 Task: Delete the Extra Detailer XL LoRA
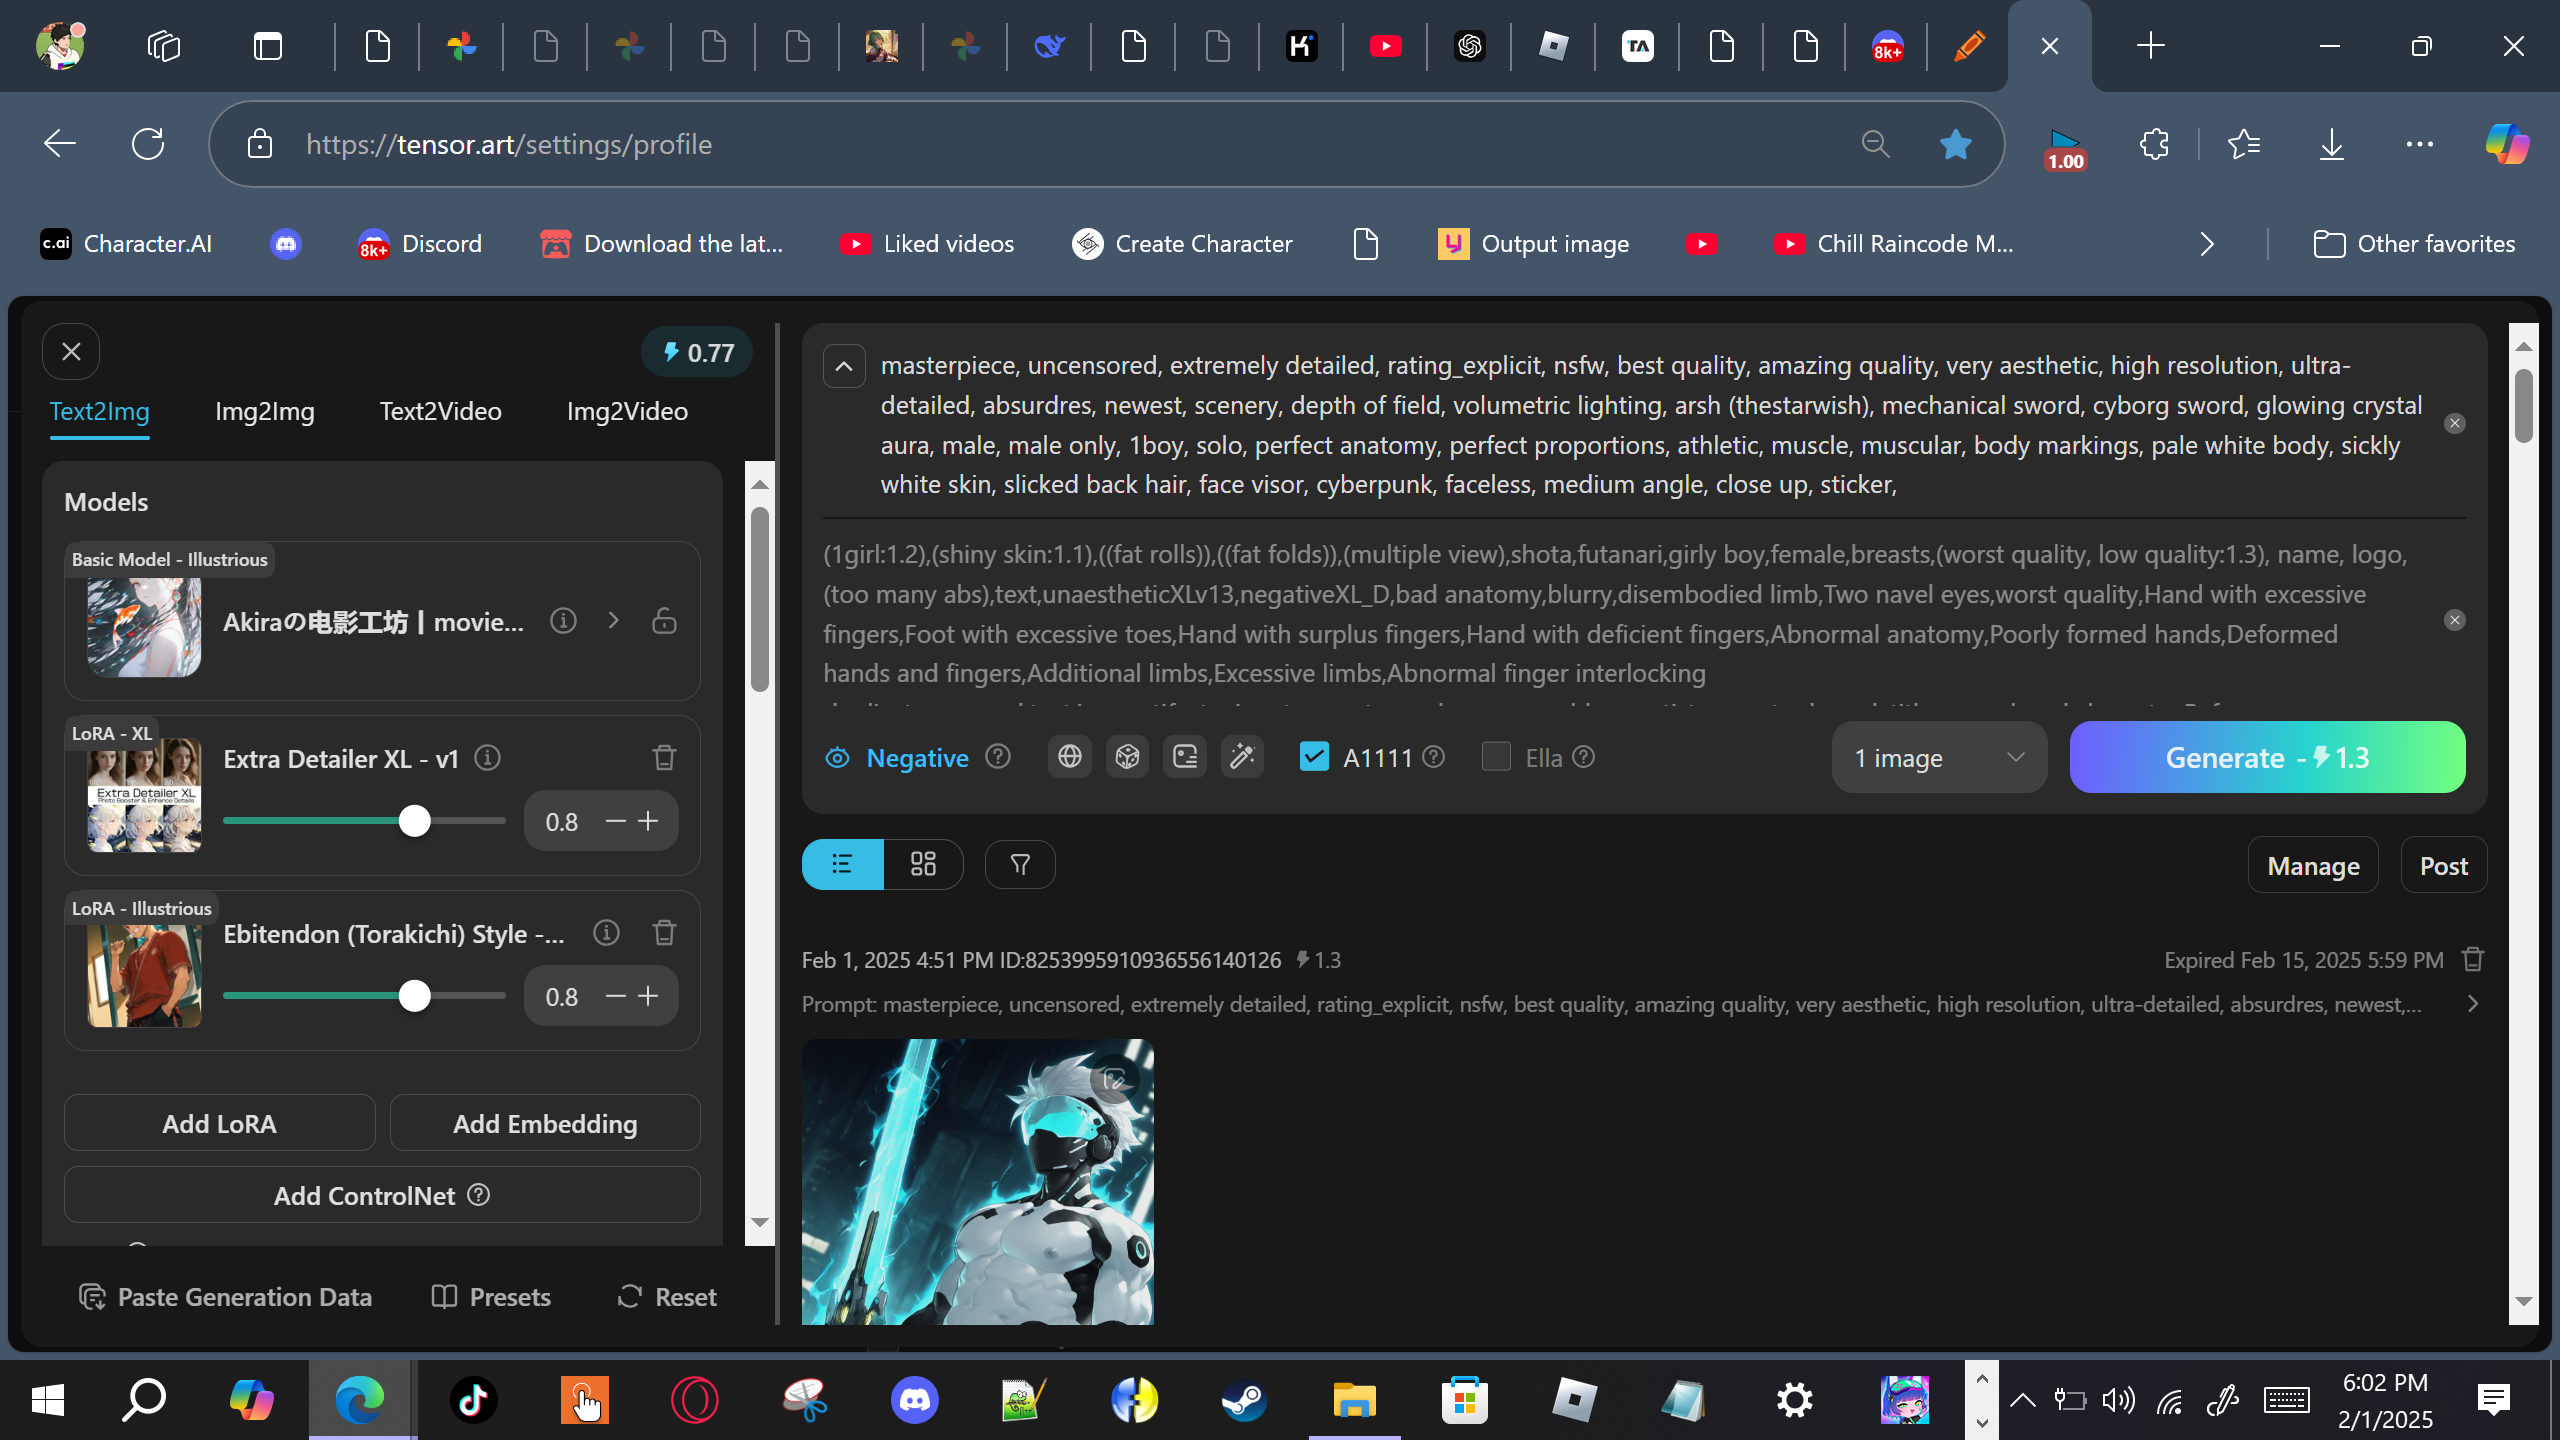(x=664, y=758)
